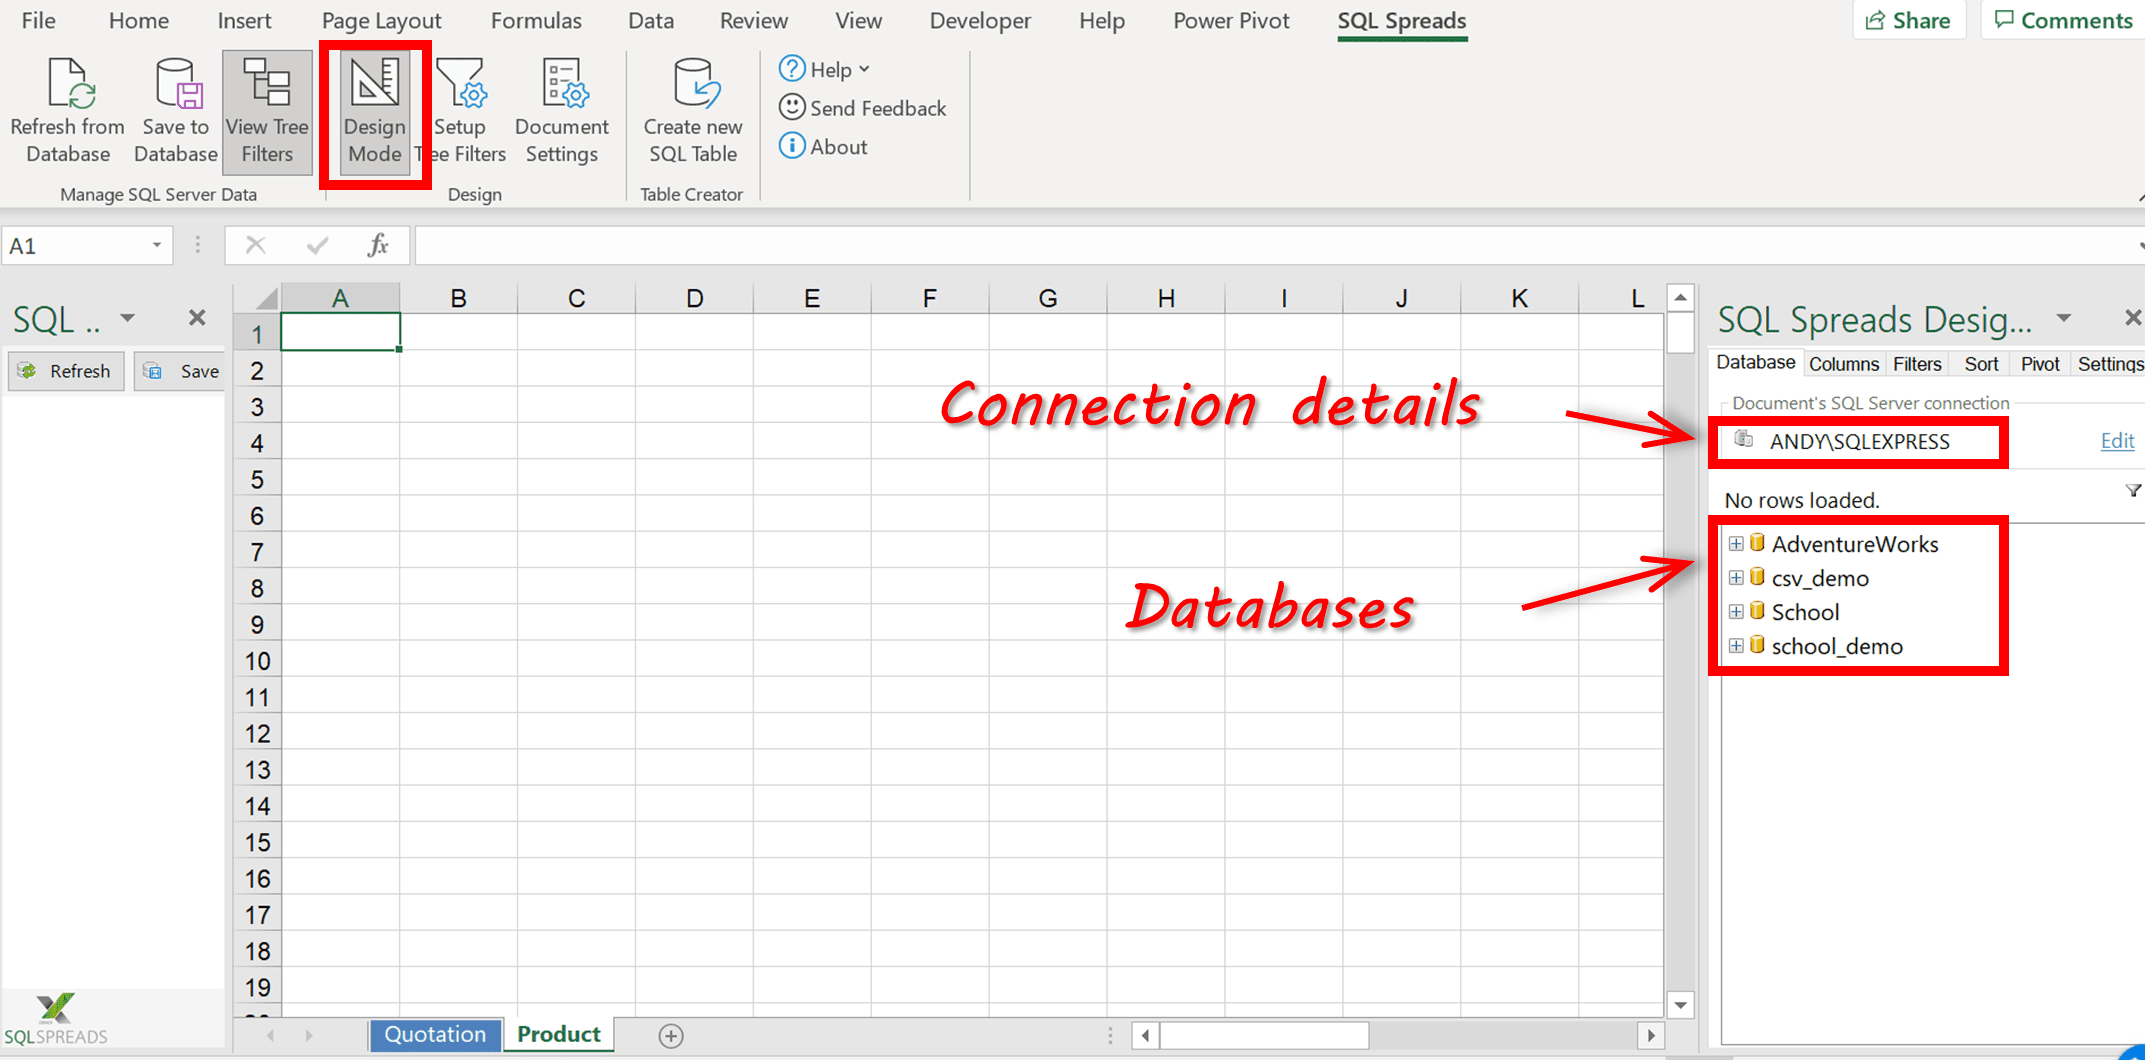Click Save to Database icon
Viewport: 2145px width, 1060px height.
[x=176, y=85]
